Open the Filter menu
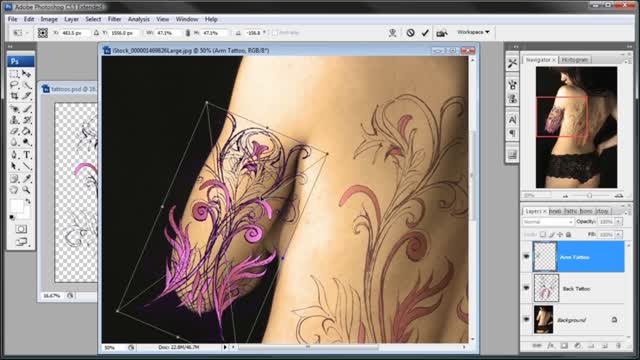Viewport: 640px width, 360px height. (x=114, y=19)
